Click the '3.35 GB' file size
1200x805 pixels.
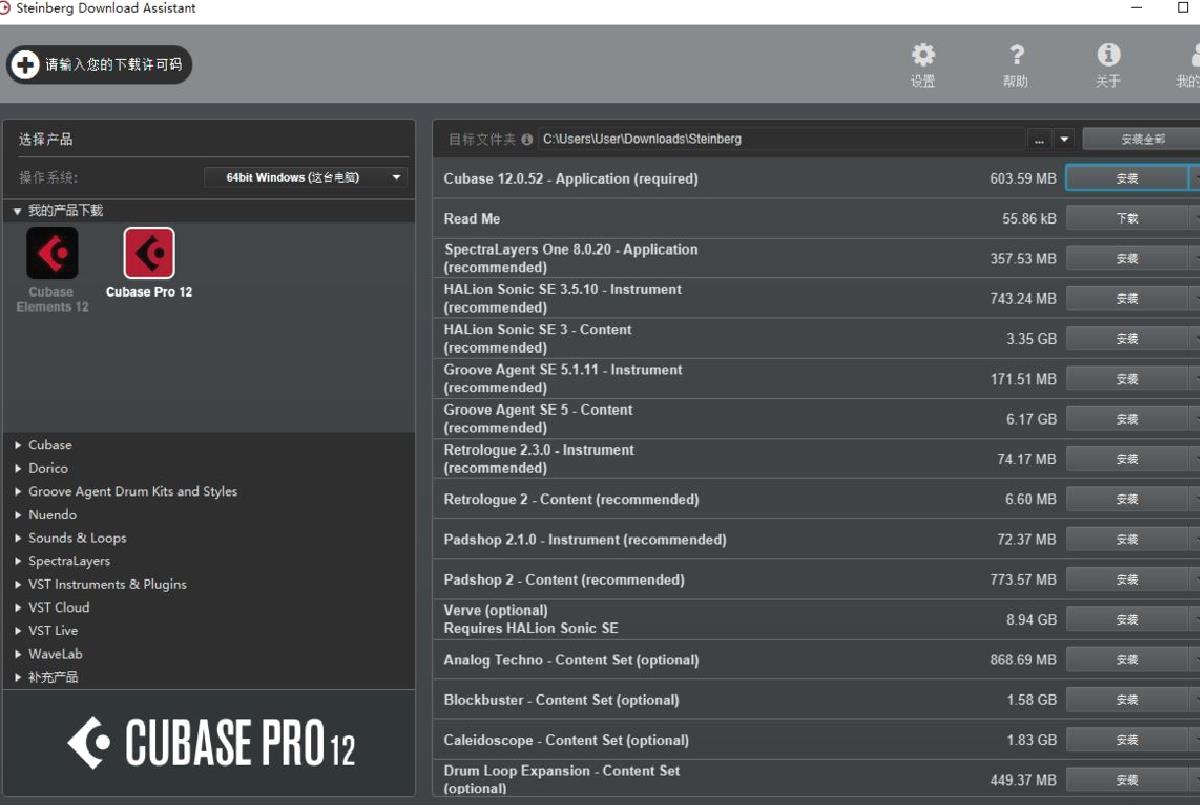tap(1032, 339)
